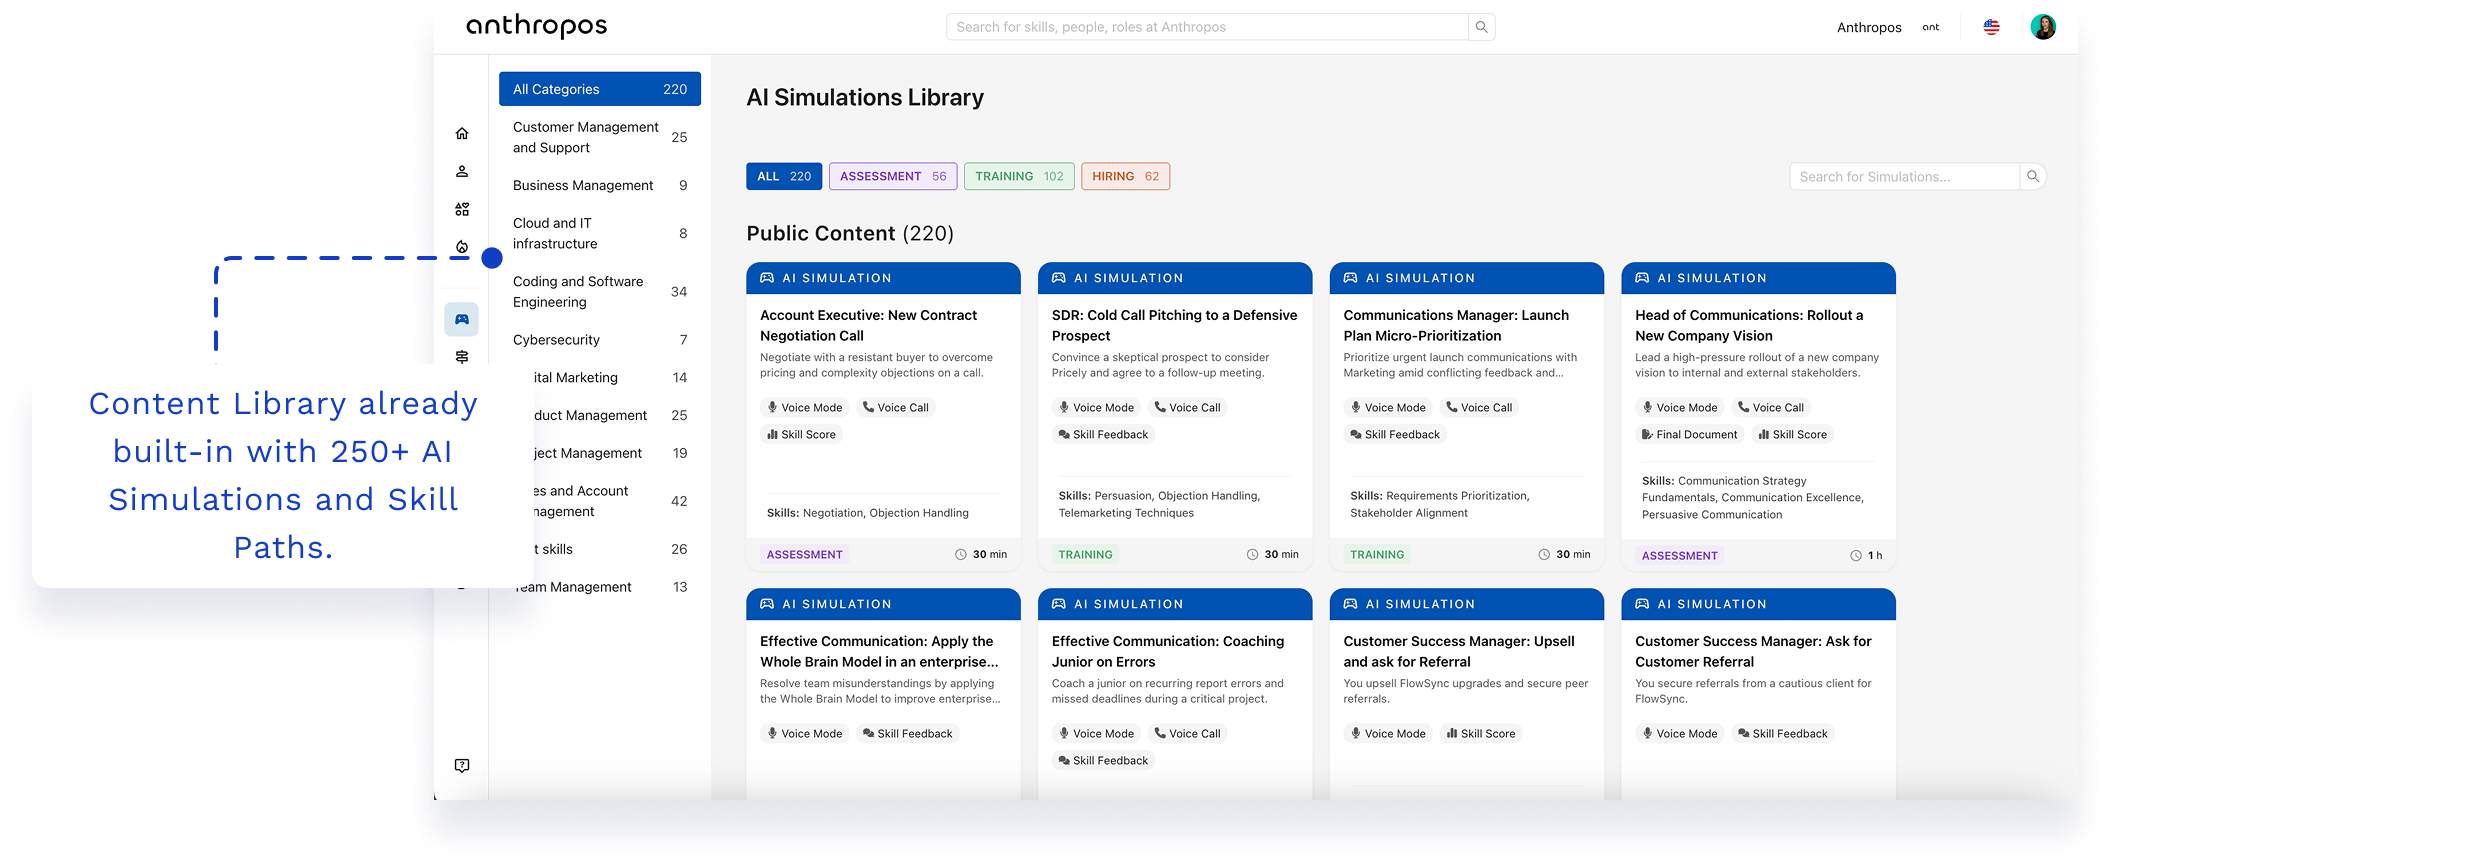Open the profile person icon in sidebar
This screenshot has width=2476, height=864.
tap(462, 171)
